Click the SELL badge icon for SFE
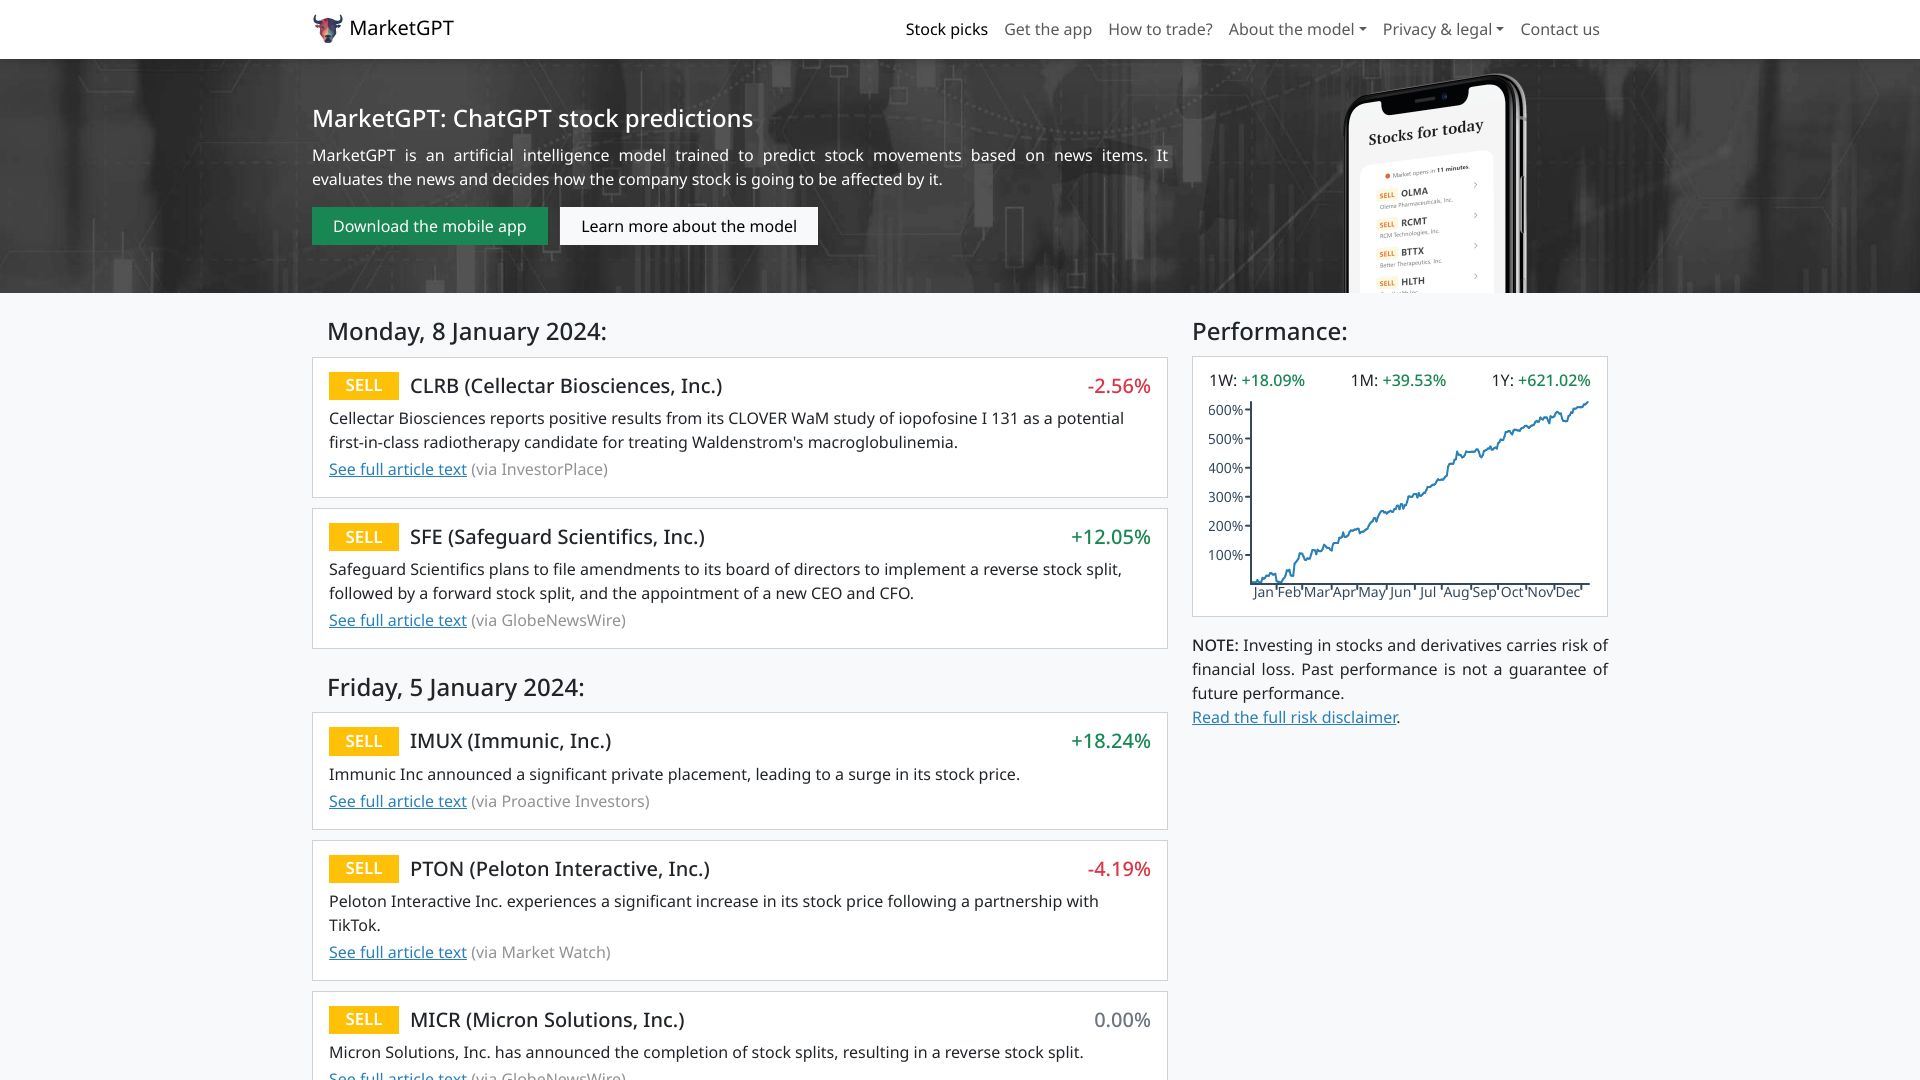The height and width of the screenshot is (1080, 1920). [363, 537]
